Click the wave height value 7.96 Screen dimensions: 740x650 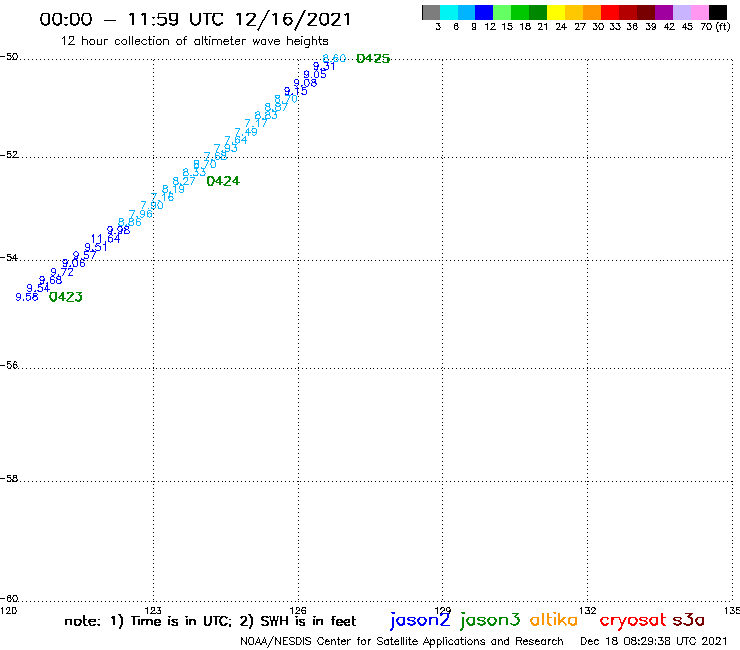(x=141, y=214)
